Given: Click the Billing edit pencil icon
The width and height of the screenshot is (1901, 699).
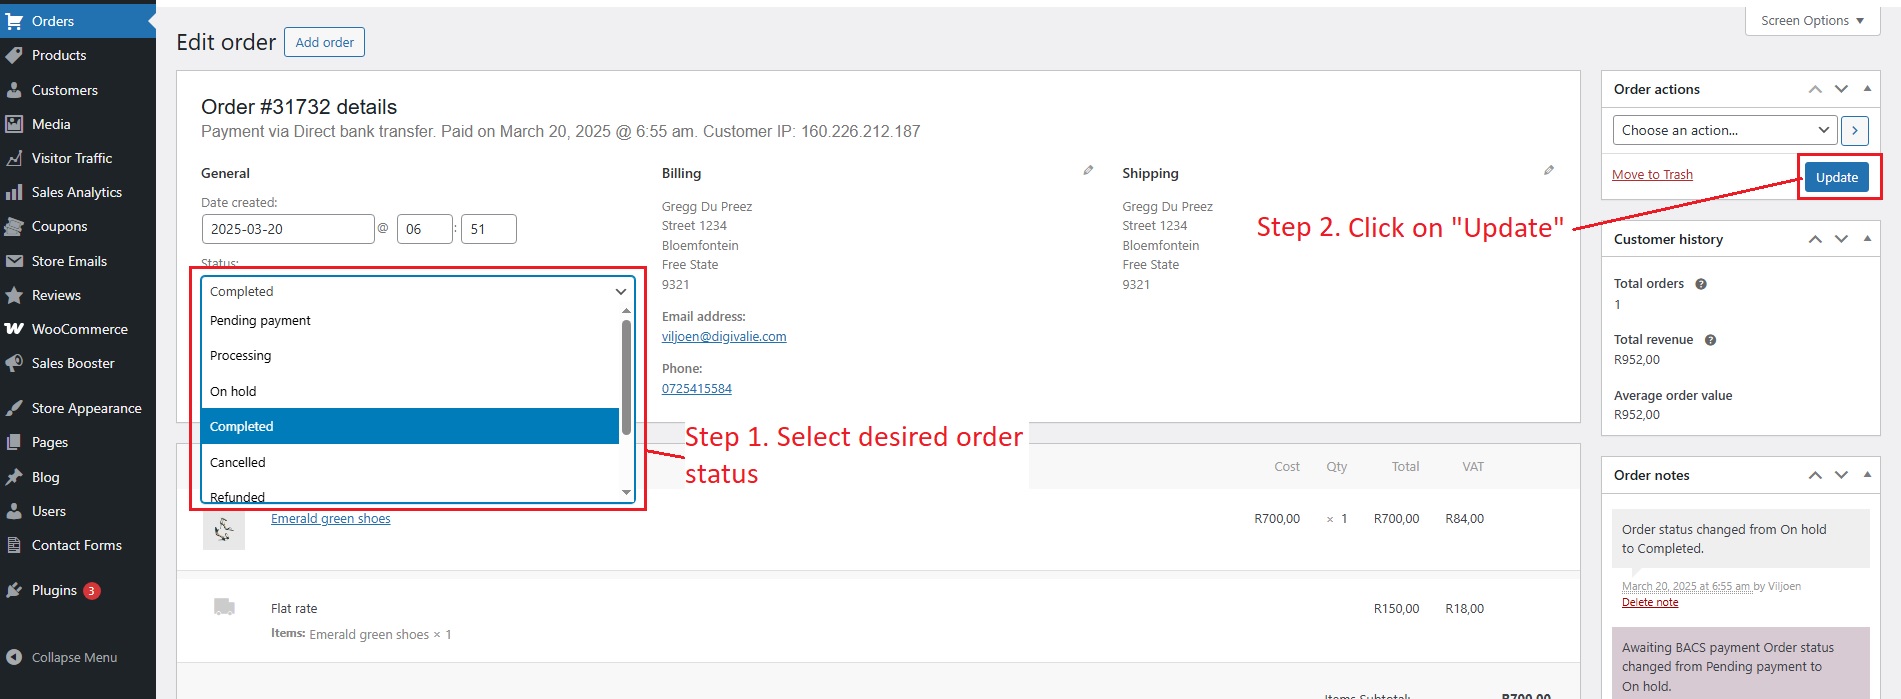Looking at the screenshot, I should pos(1088,171).
